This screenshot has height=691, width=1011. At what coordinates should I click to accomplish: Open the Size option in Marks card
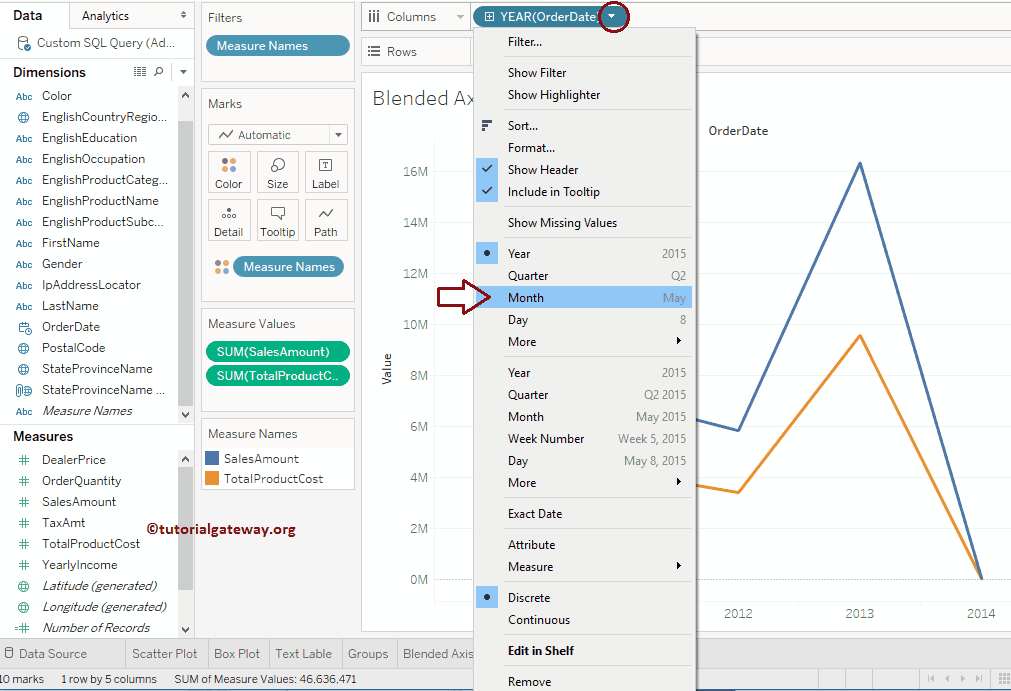click(277, 171)
